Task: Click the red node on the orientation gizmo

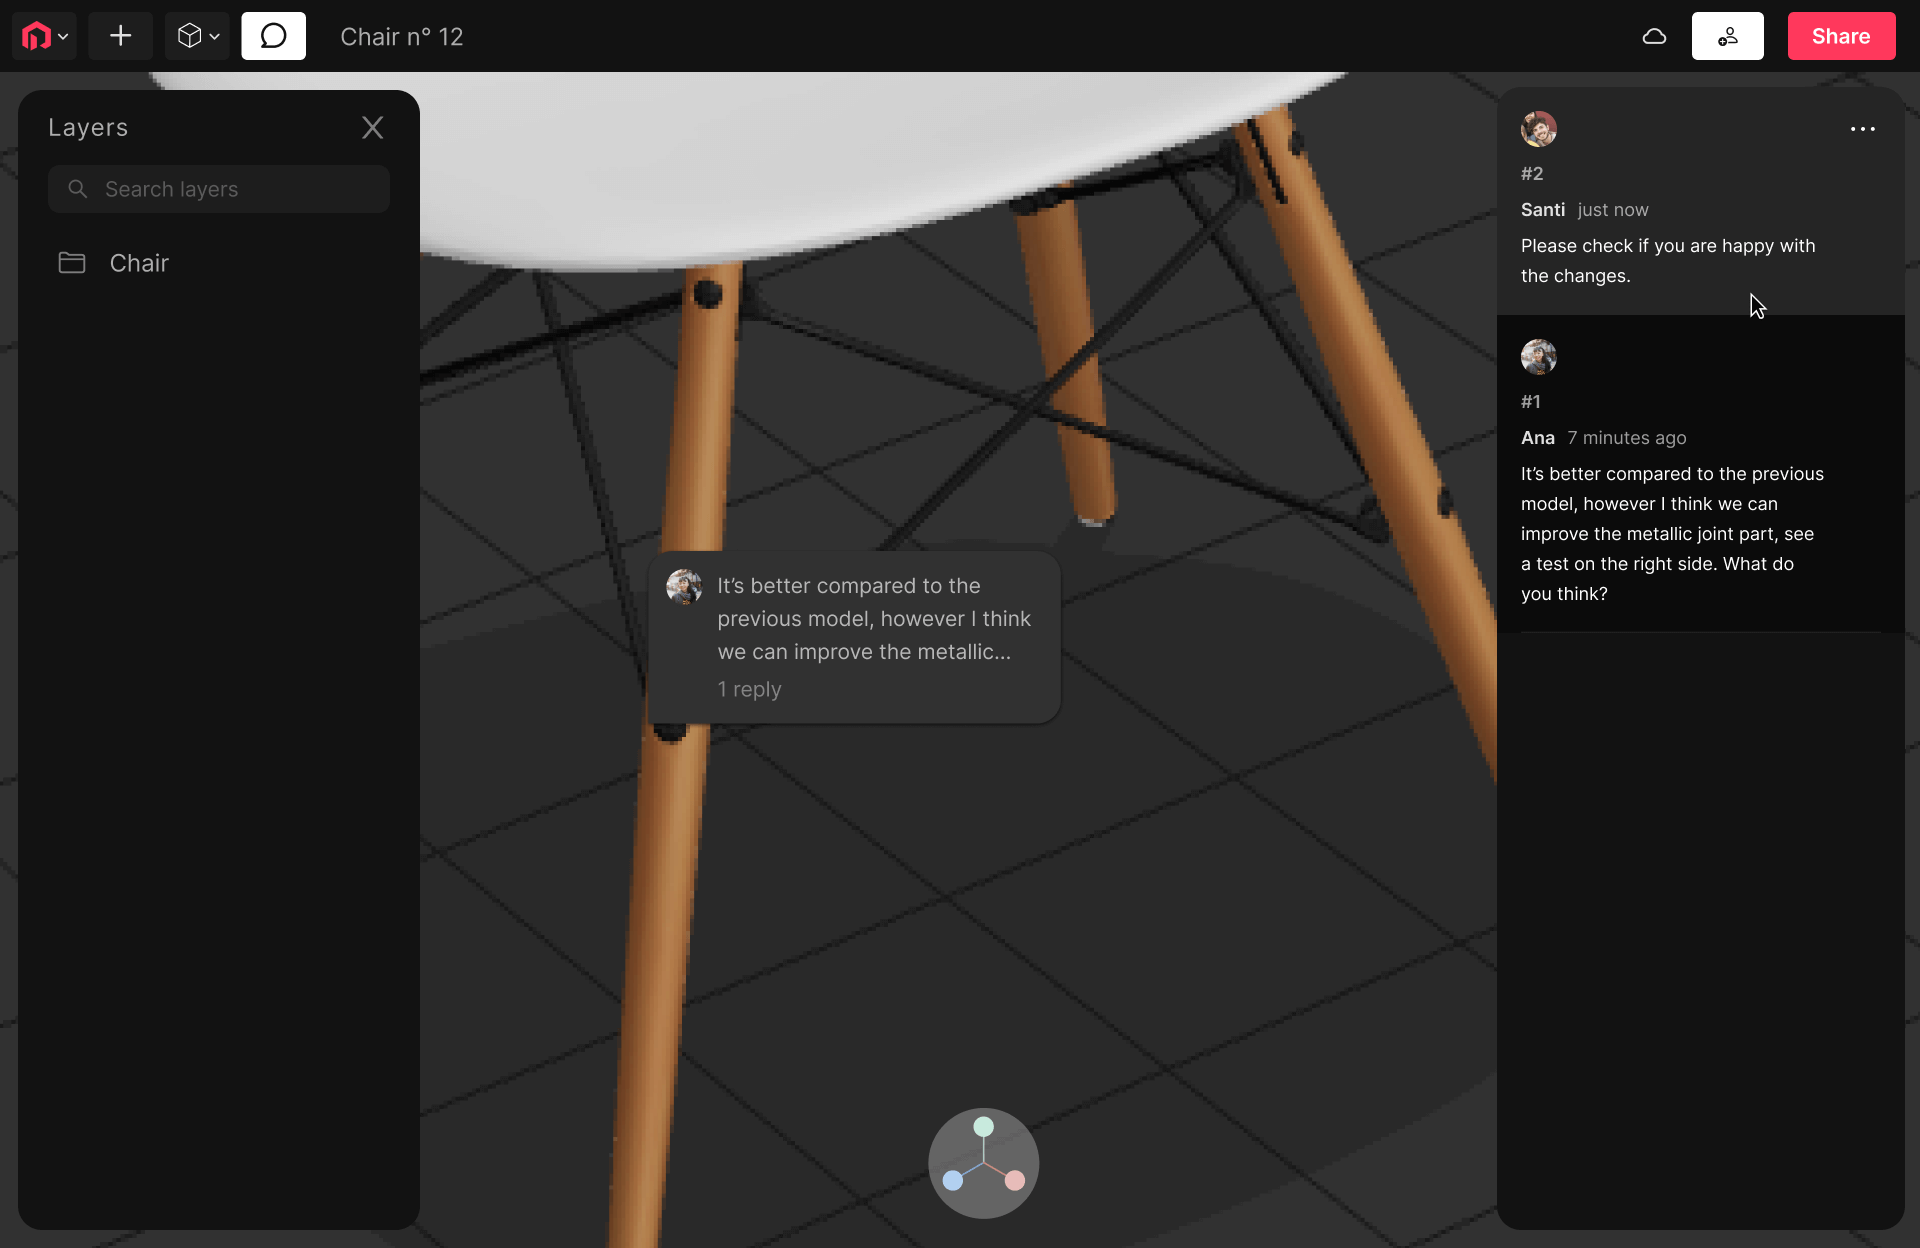Action: coord(1014,1181)
